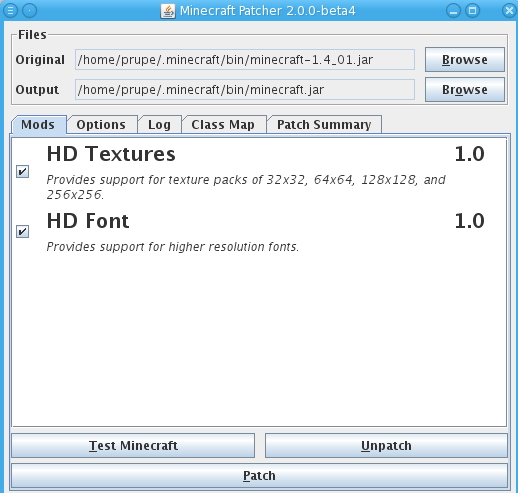Maximize the Minecraft Patcher window

[x=472, y=11]
